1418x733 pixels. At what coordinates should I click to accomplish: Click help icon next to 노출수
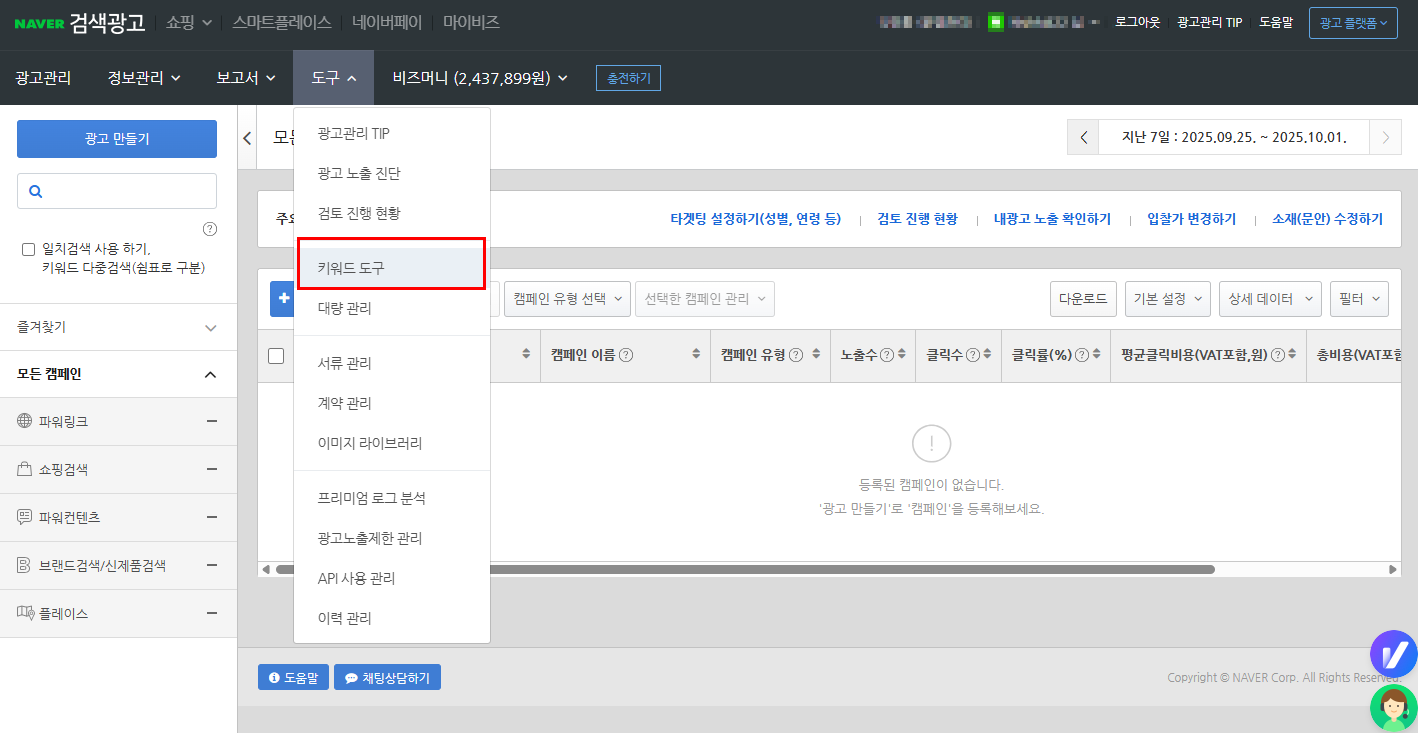[x=886, y=355]
